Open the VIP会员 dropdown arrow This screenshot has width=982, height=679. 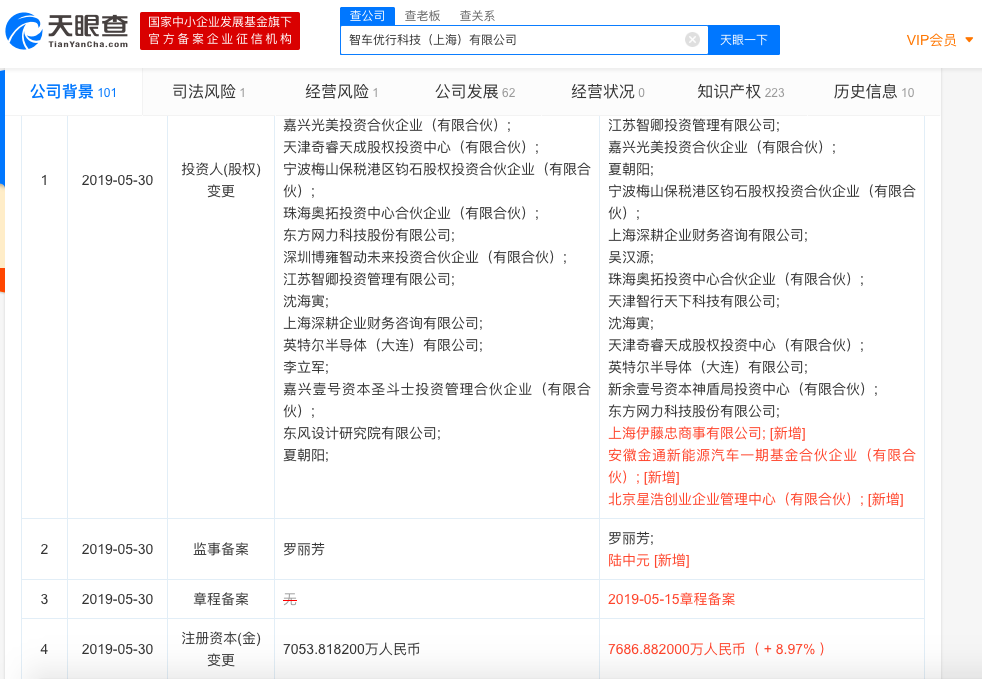point(969,40)
